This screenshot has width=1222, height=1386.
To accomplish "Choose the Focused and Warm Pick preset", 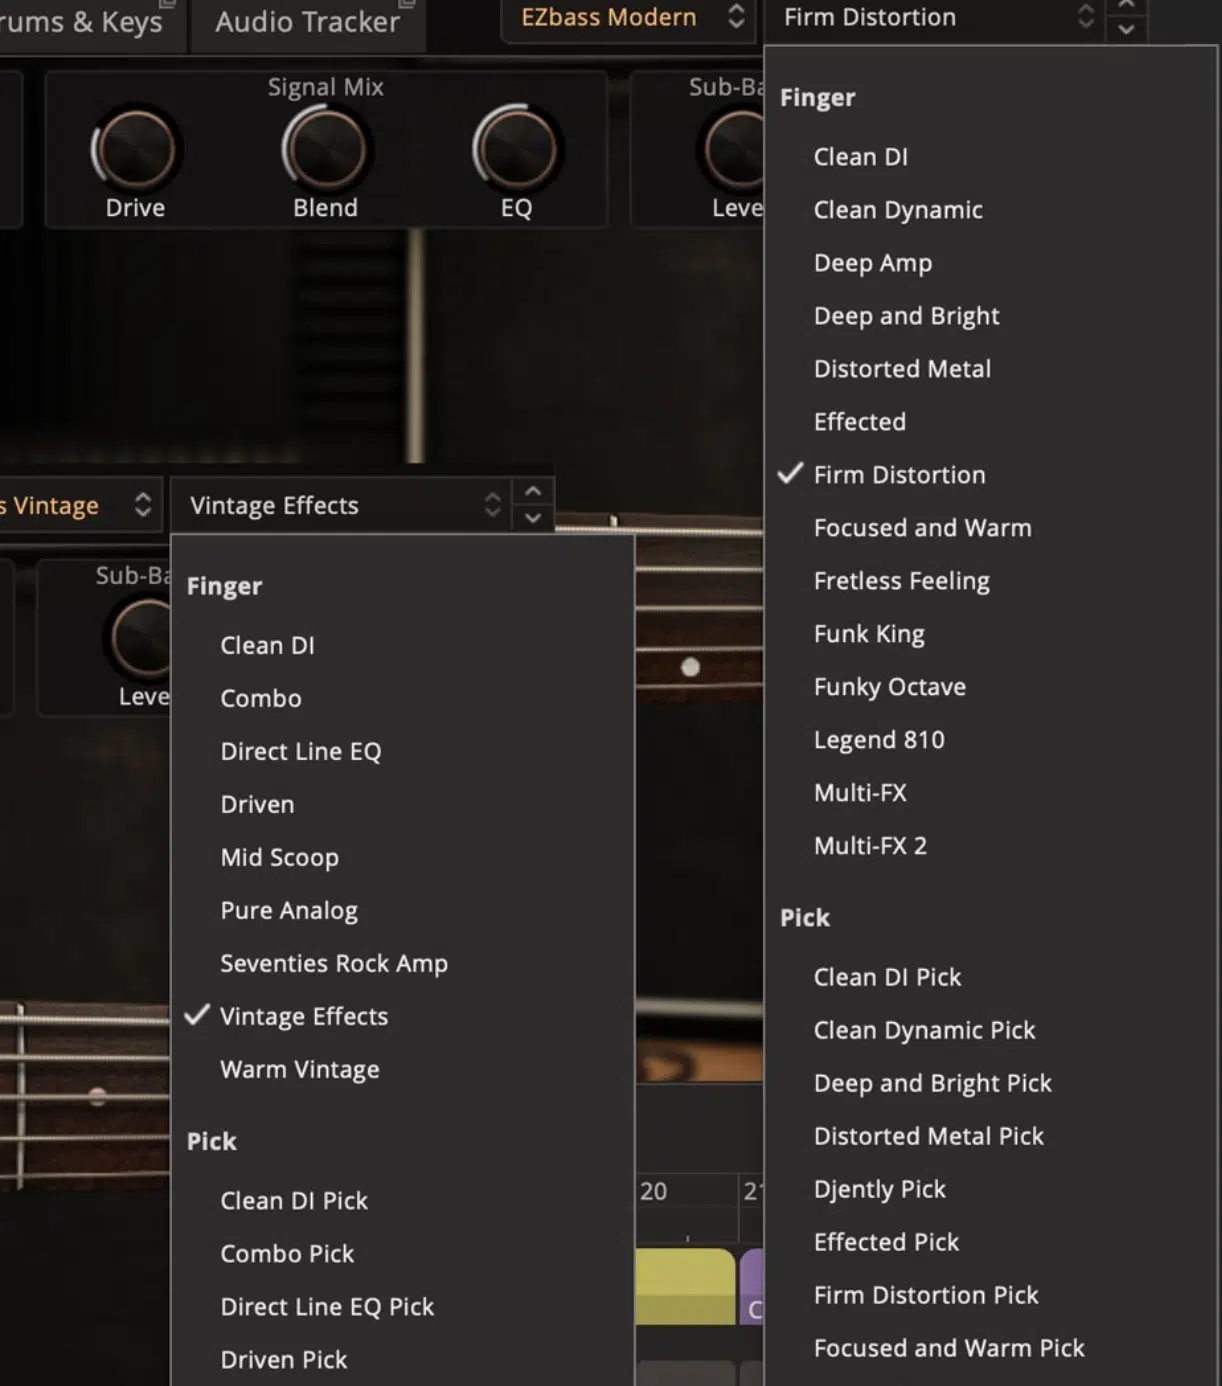I will coord(991,1348).
